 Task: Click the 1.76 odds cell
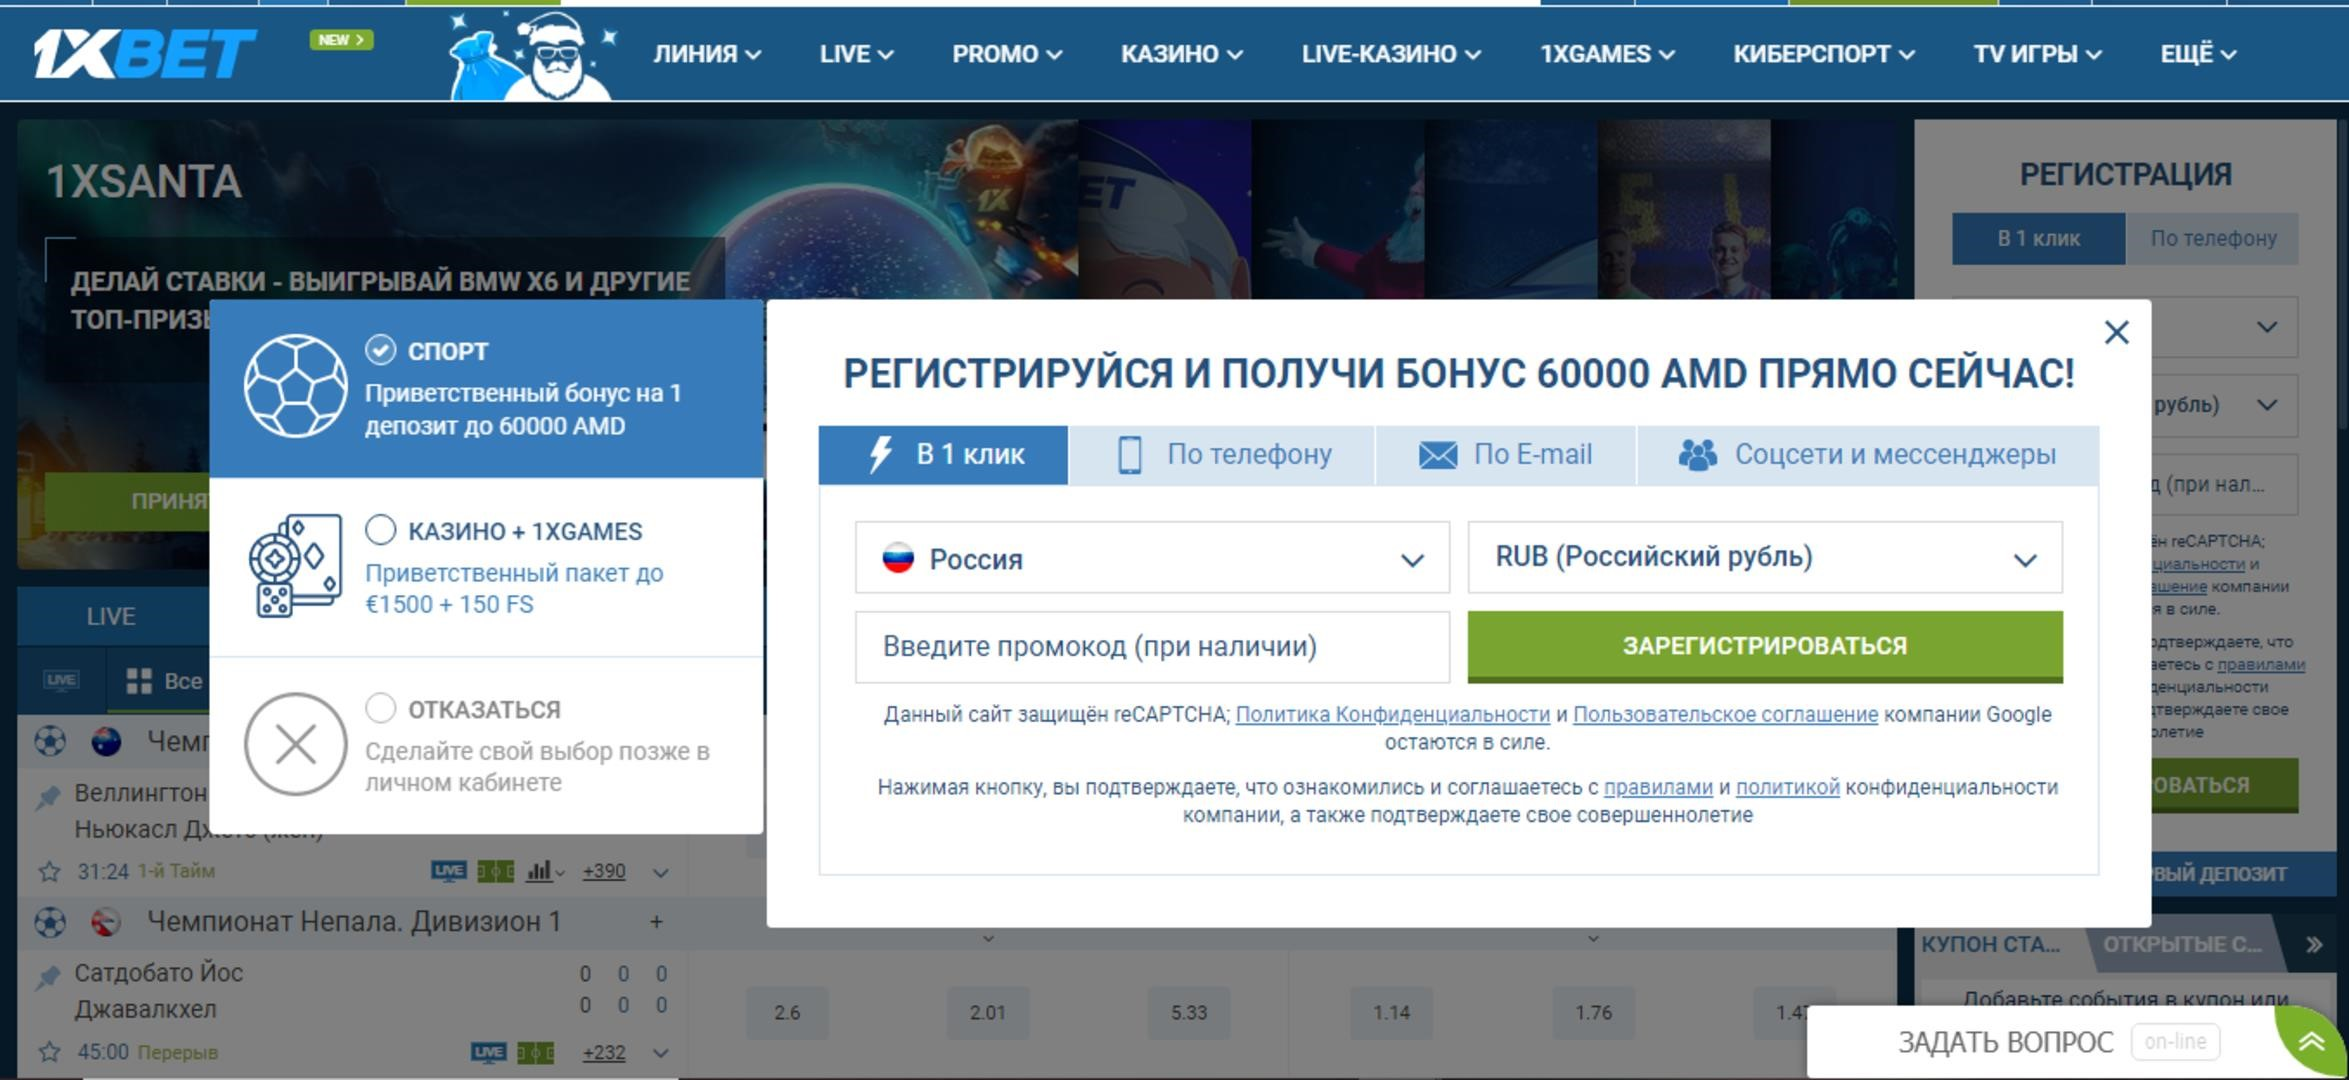(x=1593, y=1012)
